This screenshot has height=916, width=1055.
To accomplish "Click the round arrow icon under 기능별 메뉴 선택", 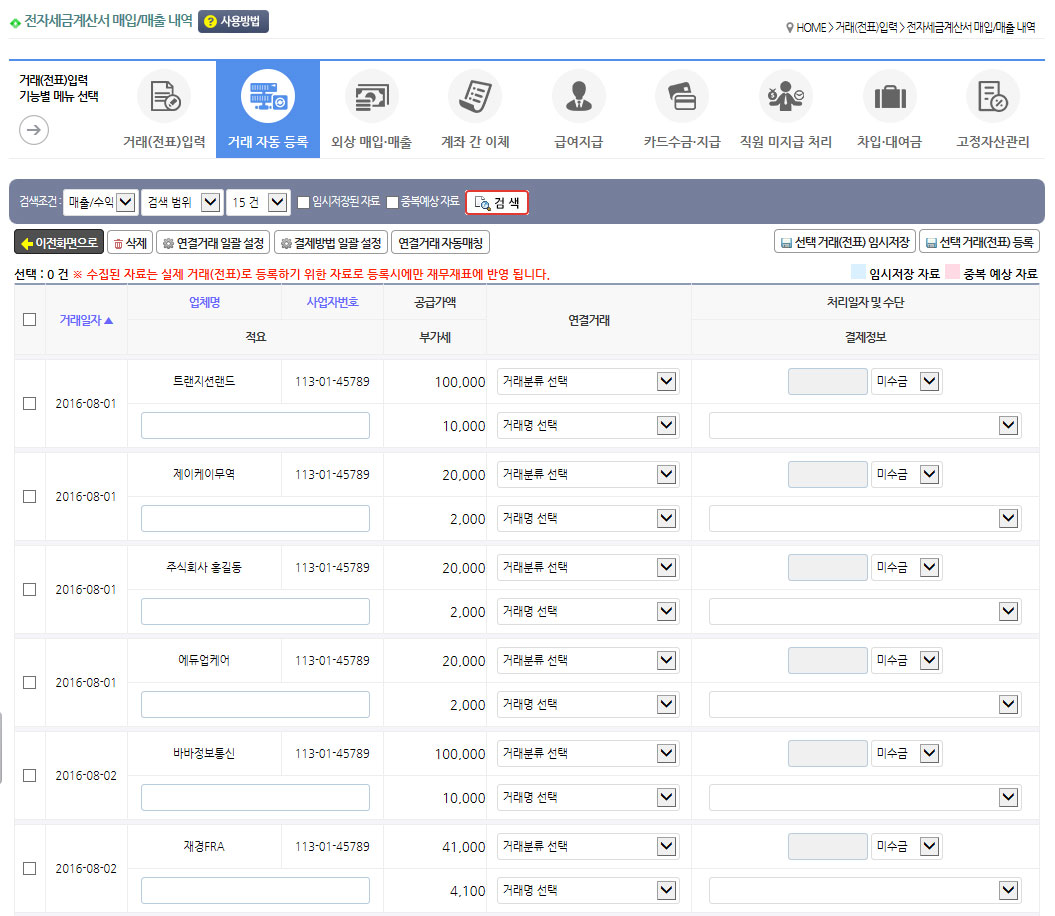I will 34,130.
